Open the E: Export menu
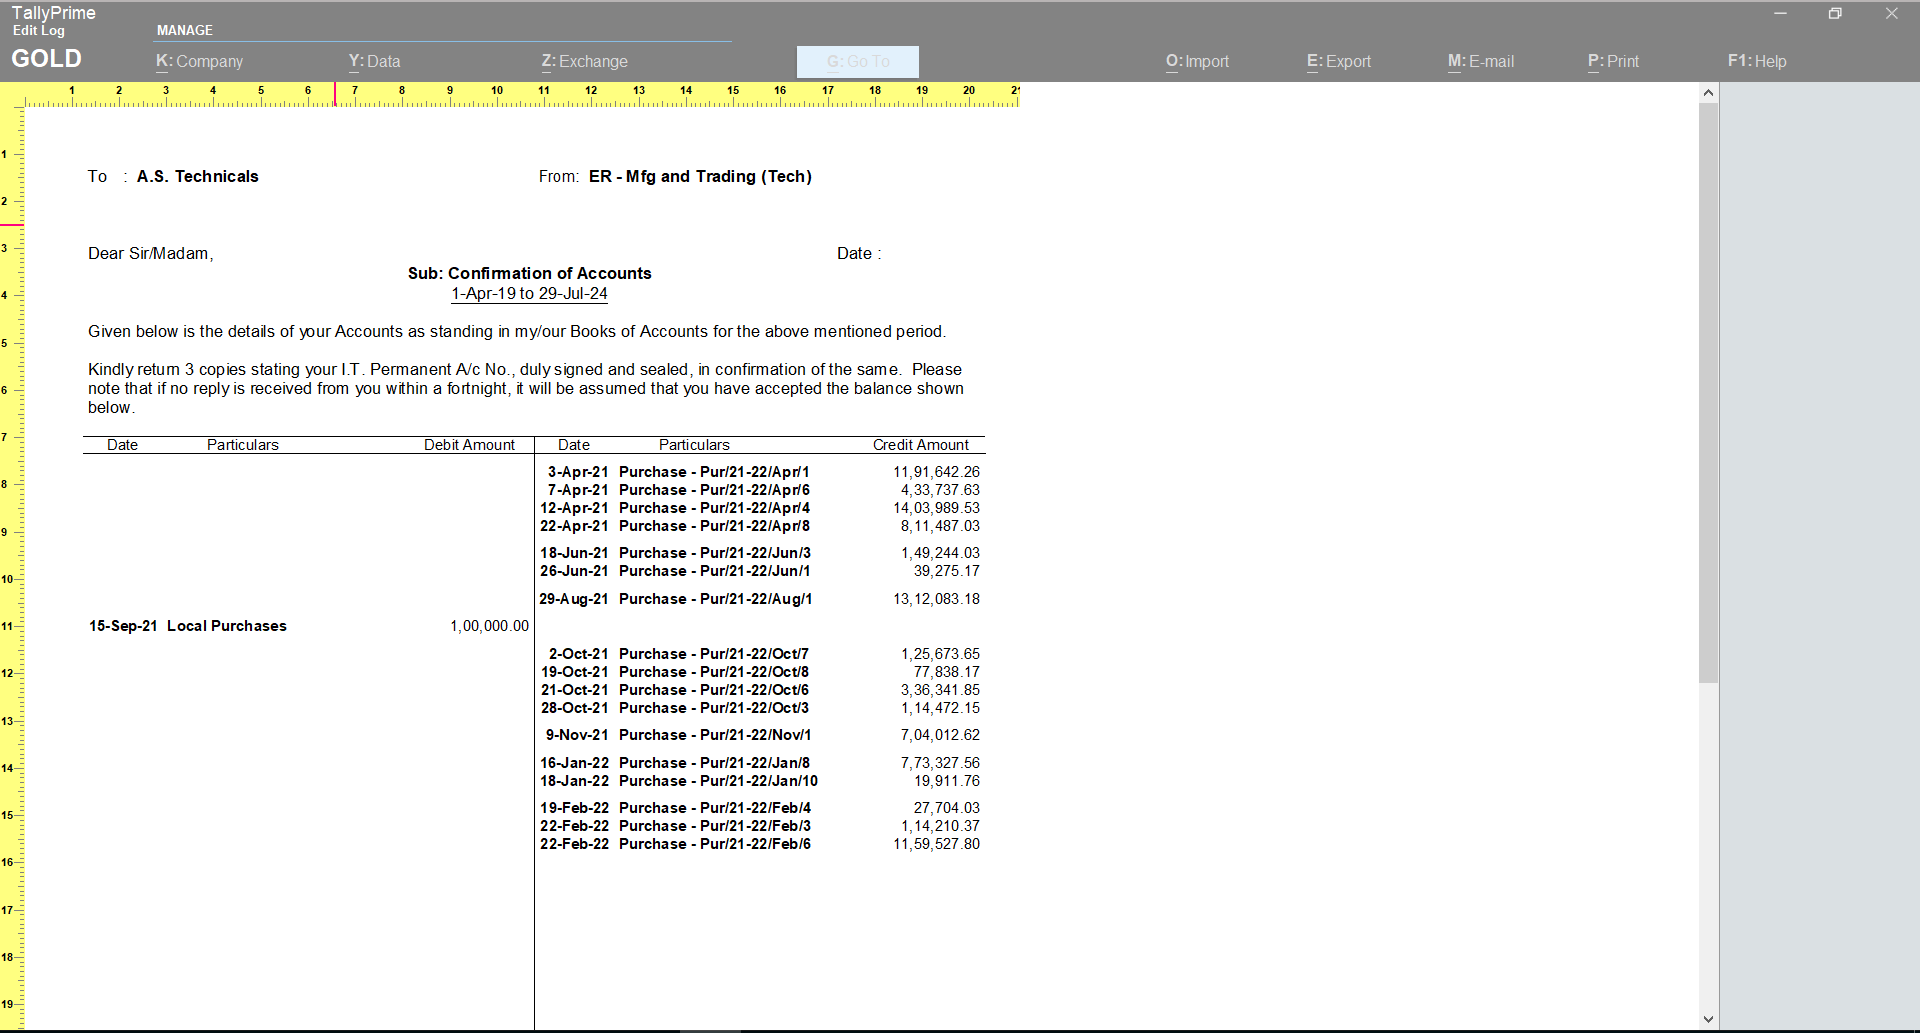The height and width of the screenshot is (1033, 1920). 1338,61
